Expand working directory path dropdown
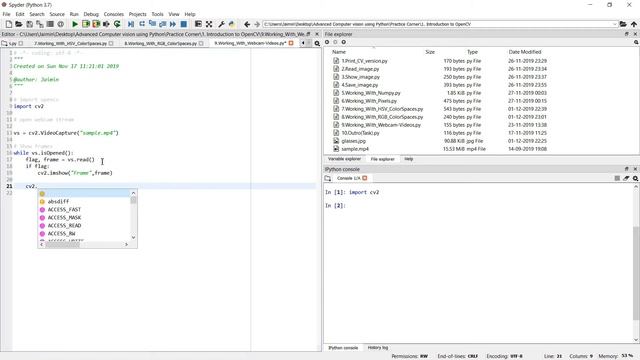The height and width of the screenshot is (360, 640). (x=614, y=24)
